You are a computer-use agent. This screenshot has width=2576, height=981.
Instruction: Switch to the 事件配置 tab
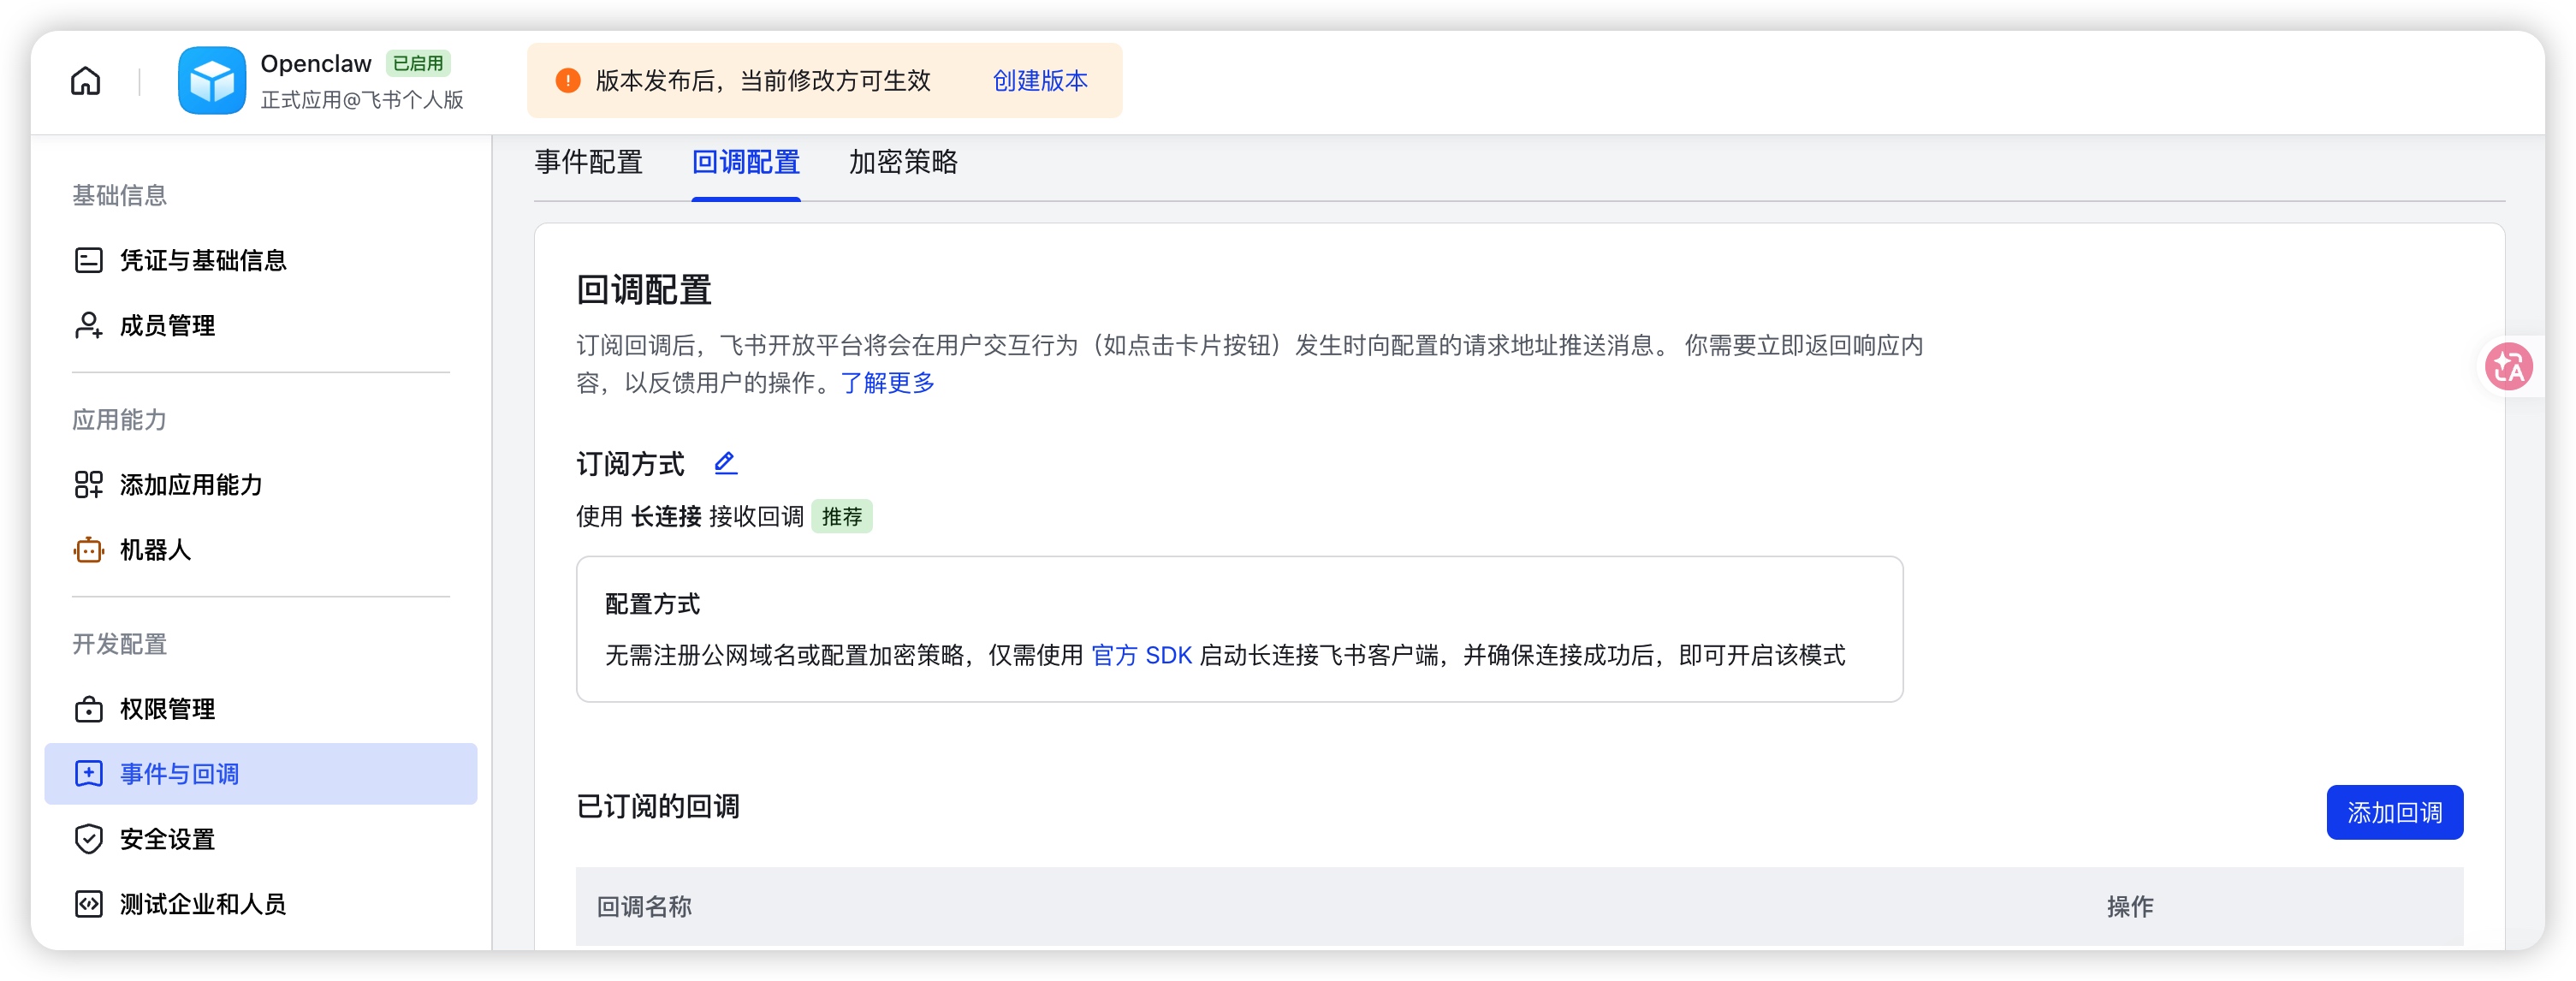(x=588, y=162)
